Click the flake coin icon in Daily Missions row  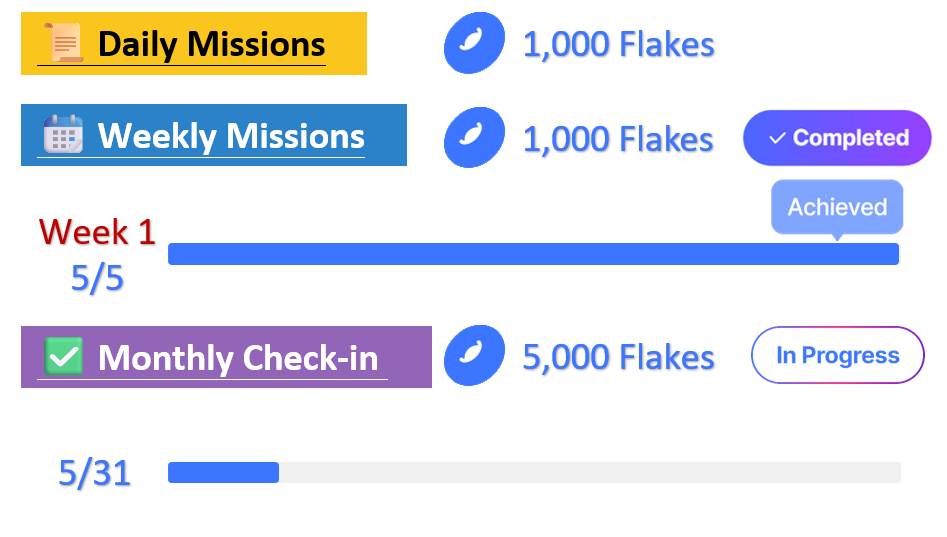(x=475, y=43)
